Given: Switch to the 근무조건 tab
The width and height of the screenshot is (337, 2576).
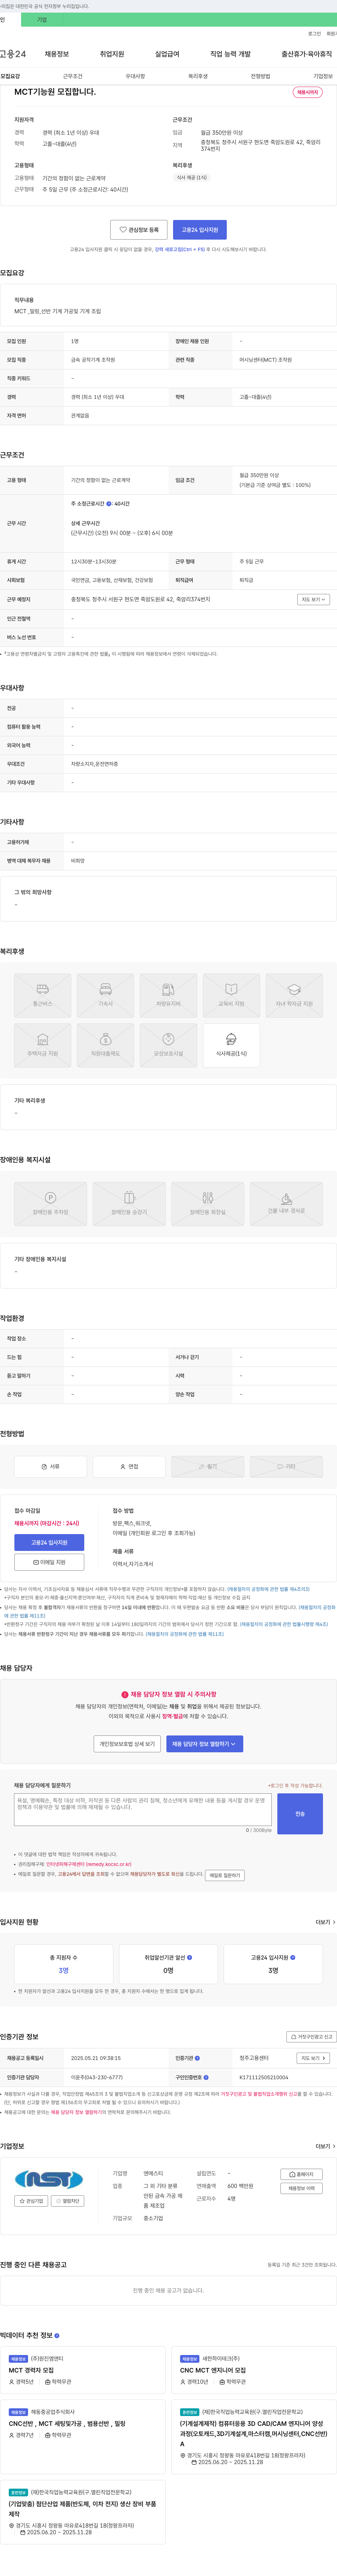Looking at the screenshot, I should [73, 76].
